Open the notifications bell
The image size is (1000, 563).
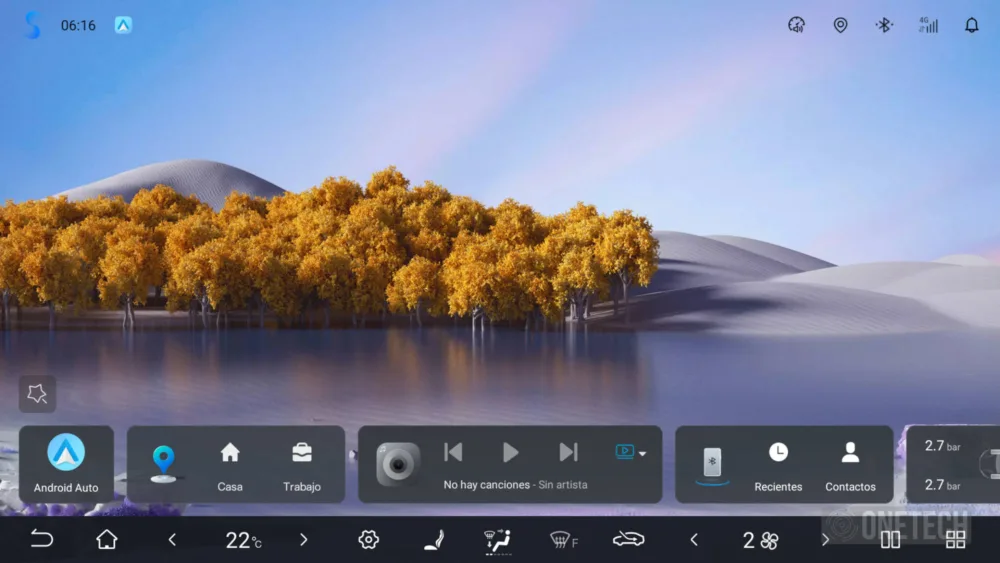point(971,26)
